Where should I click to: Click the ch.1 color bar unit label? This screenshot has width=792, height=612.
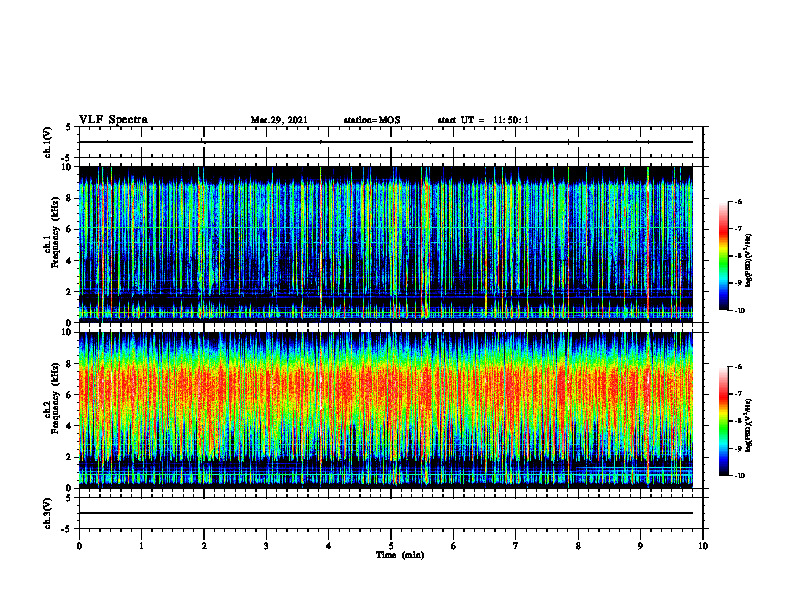749,261
